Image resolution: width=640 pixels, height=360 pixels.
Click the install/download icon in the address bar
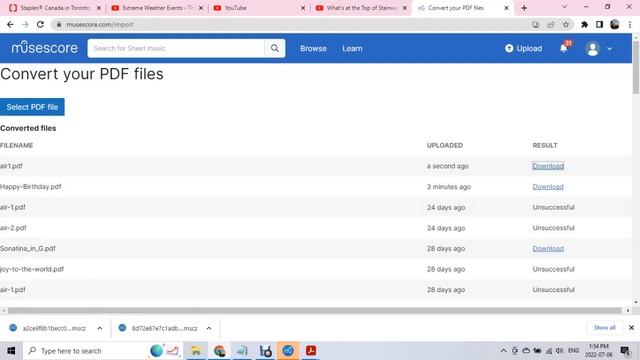point(536,24)
